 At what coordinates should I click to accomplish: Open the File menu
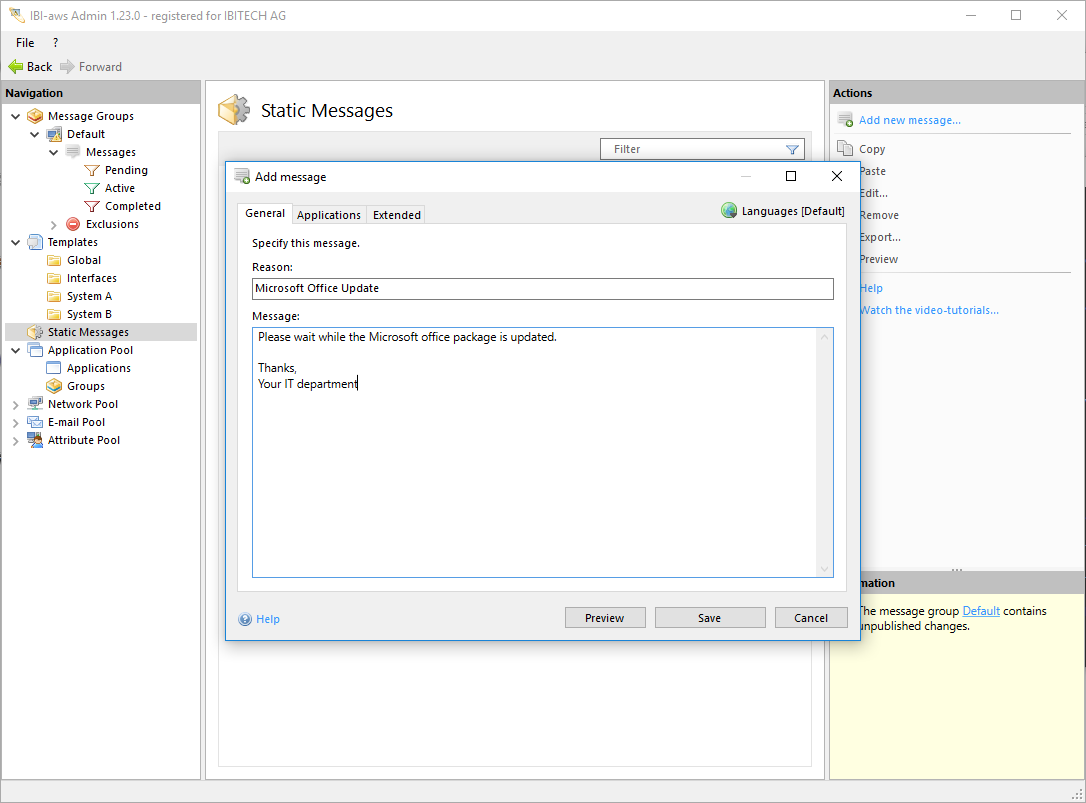[25, 43]
